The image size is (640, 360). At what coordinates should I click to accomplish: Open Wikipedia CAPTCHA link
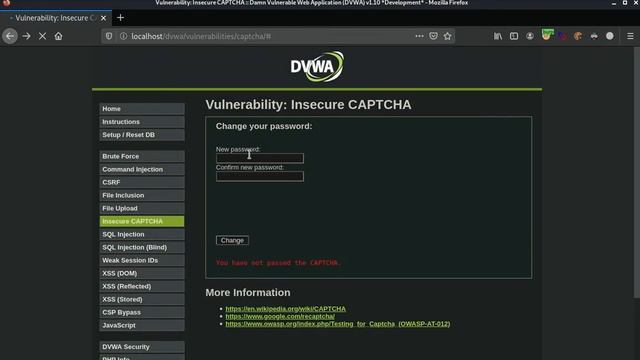285,309
